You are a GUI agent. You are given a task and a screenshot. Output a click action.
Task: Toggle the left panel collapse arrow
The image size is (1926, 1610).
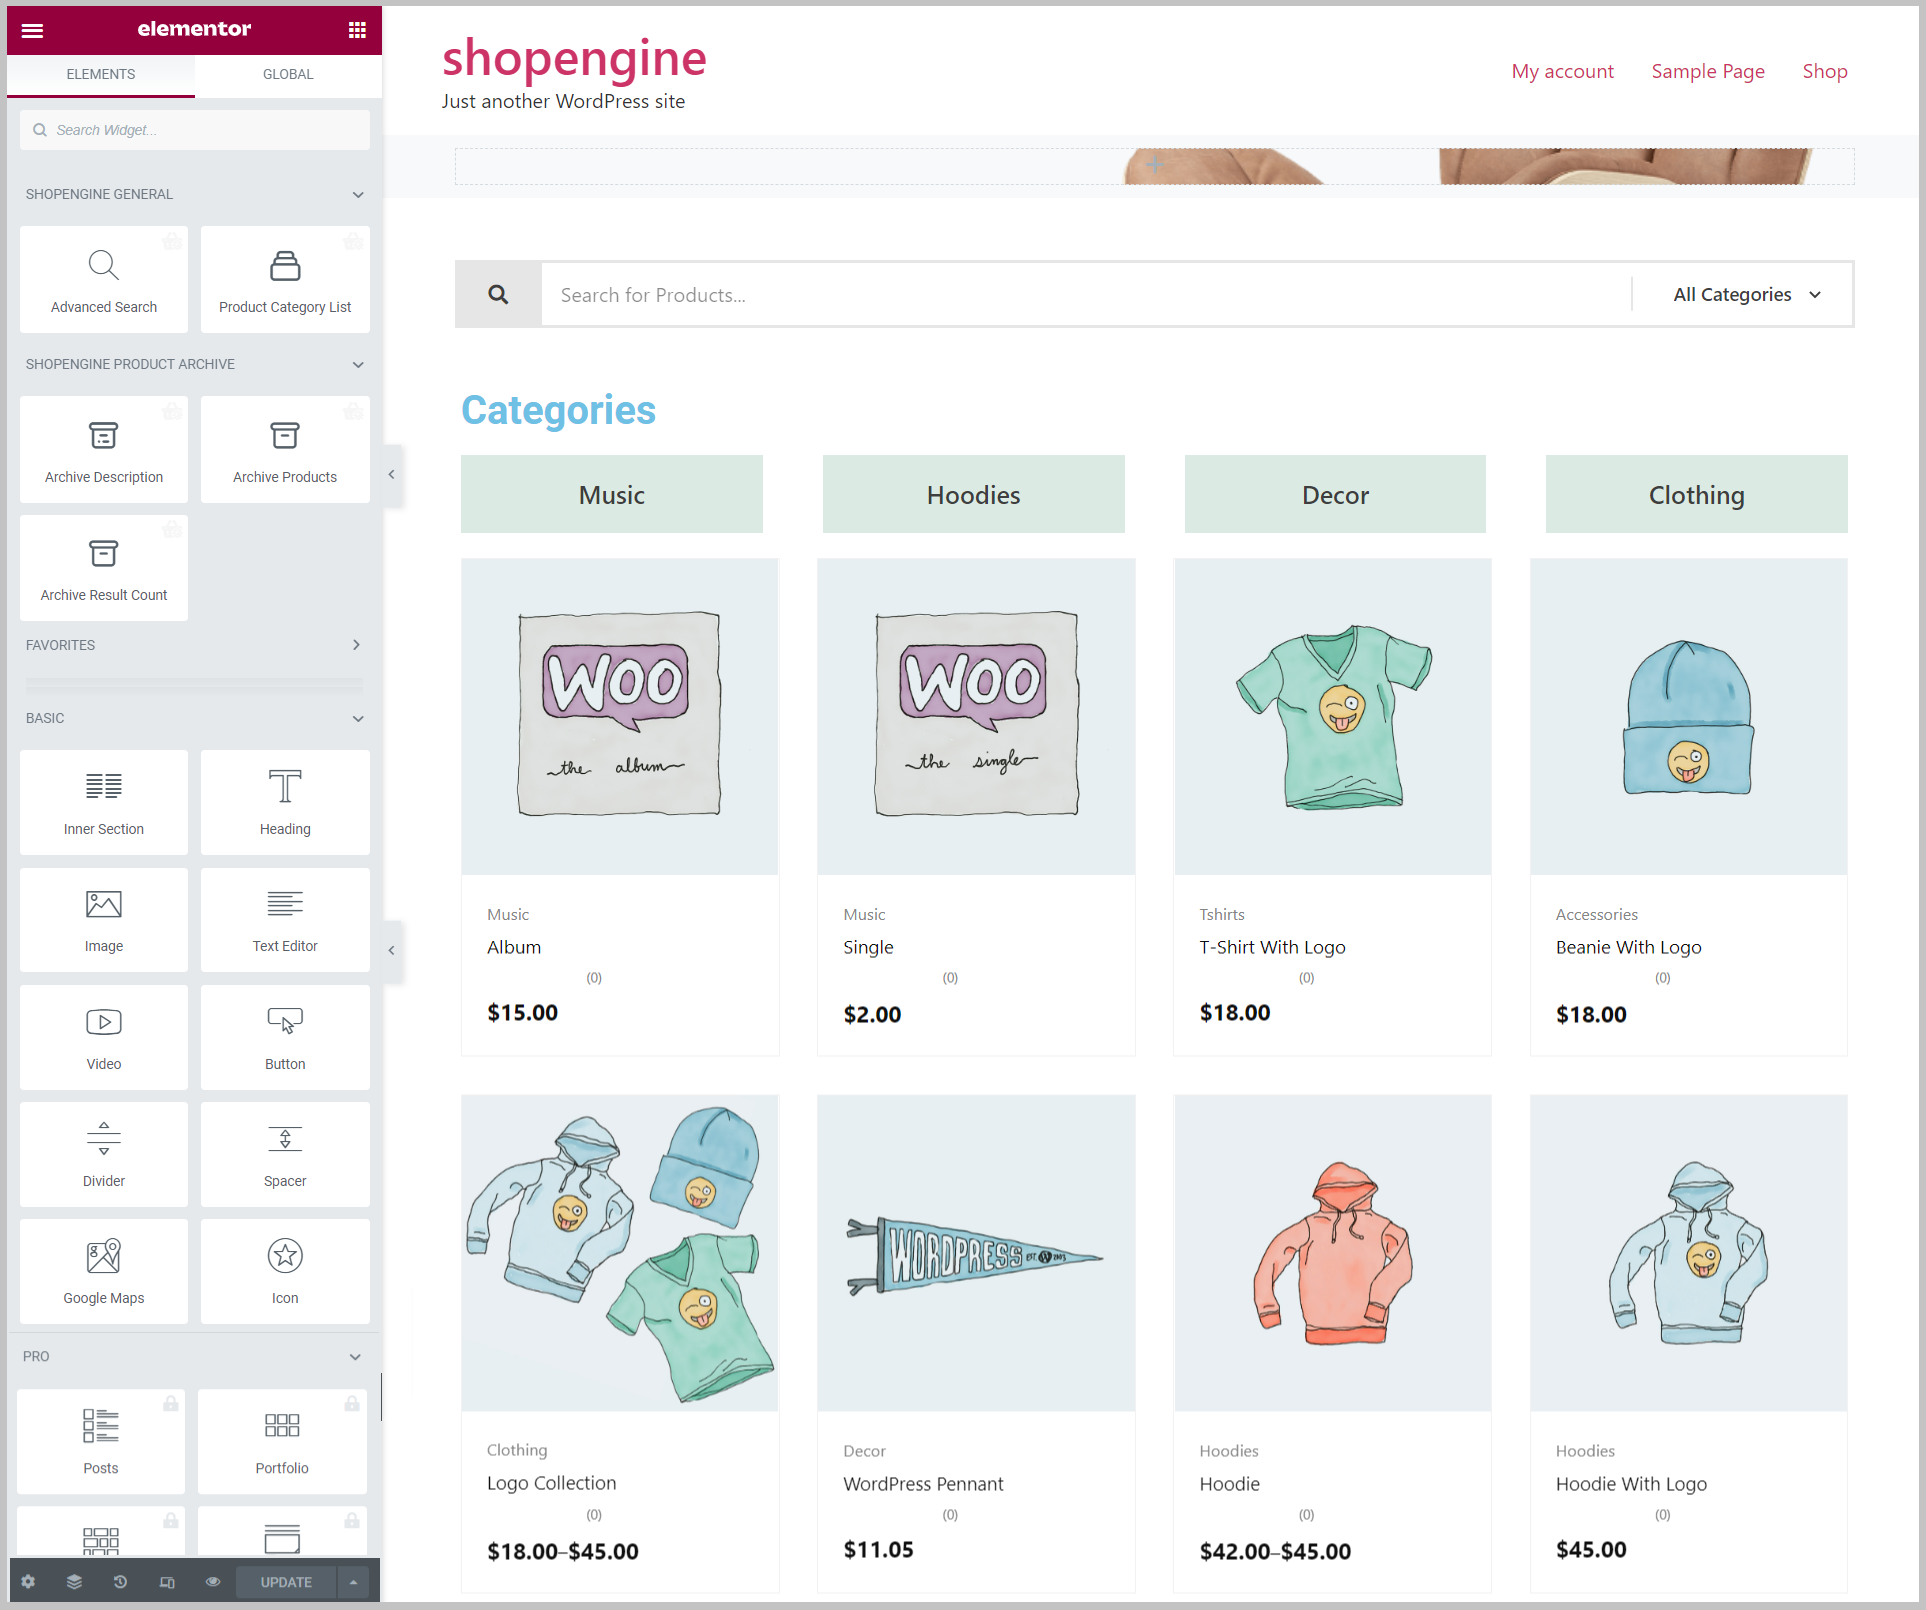[x=390, y=475]
